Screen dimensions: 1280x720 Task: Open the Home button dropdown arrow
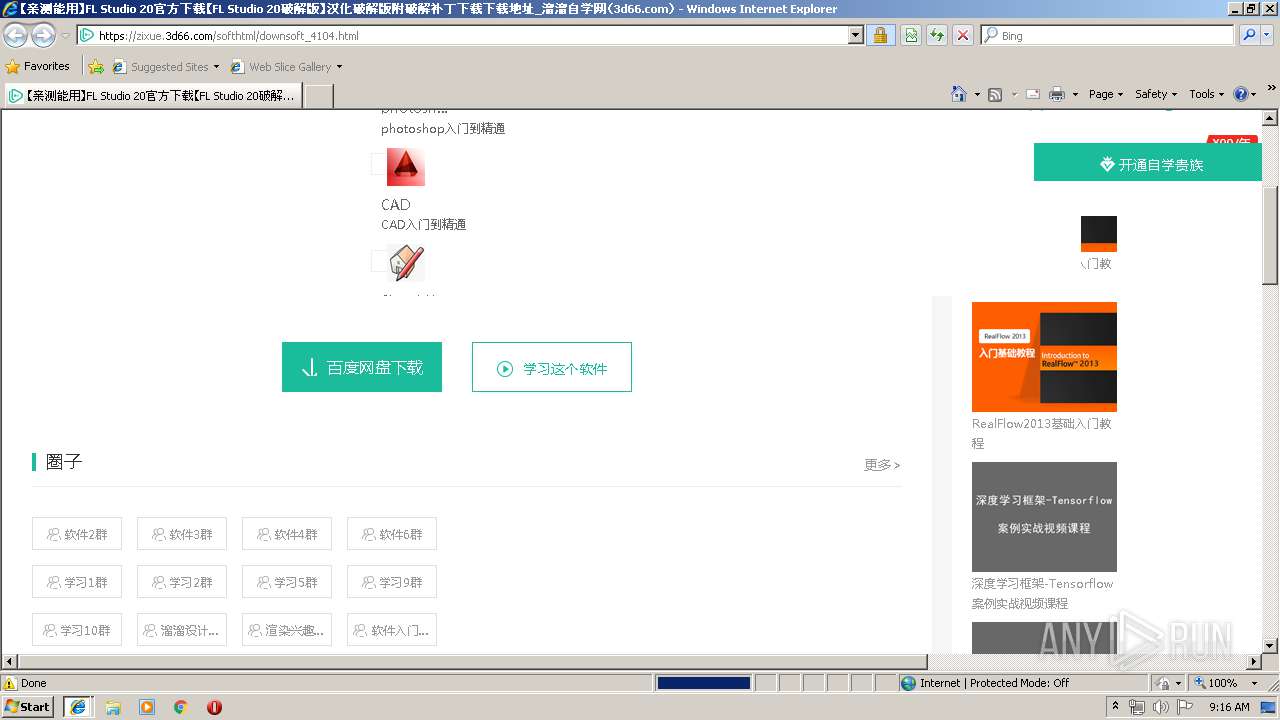click(x=977, y=94)
